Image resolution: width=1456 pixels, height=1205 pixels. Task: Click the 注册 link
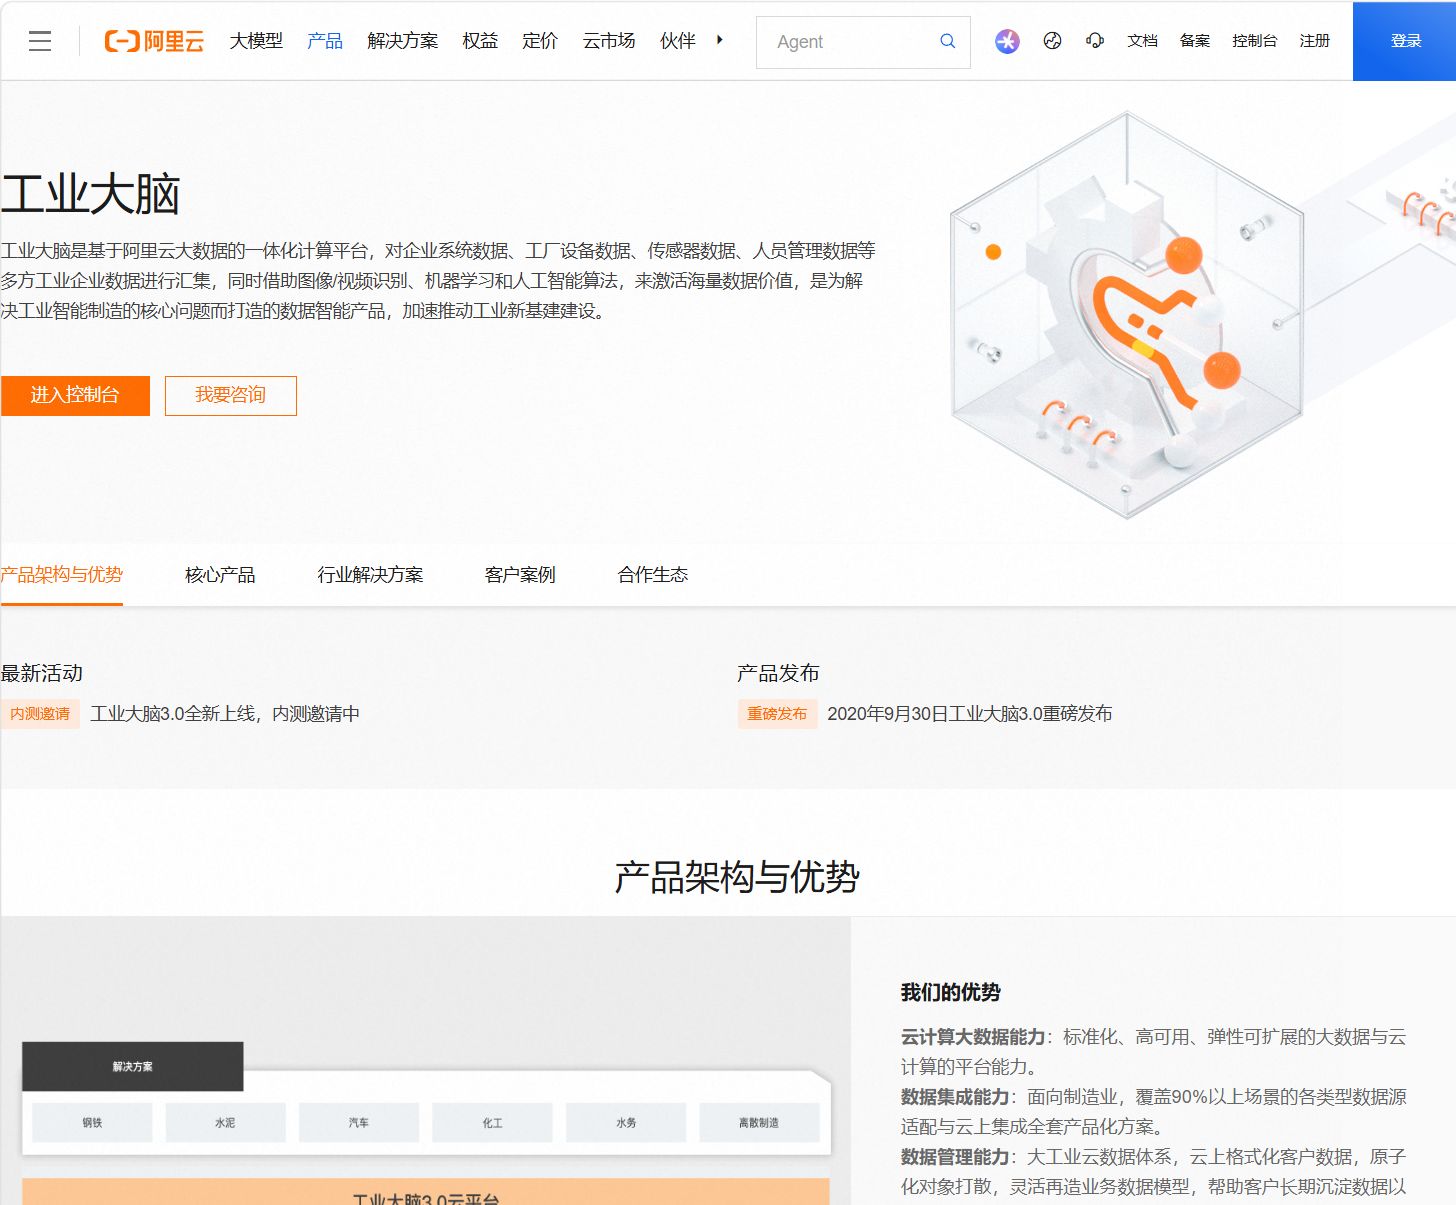[1315, 41]
